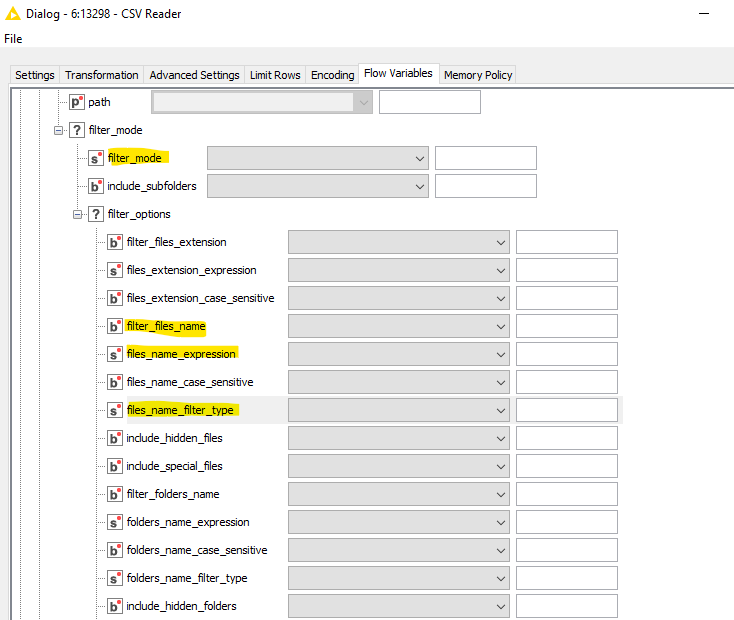Open the File menu
The width and height of the screenshot is (734, 620).
tap(13, 39)
